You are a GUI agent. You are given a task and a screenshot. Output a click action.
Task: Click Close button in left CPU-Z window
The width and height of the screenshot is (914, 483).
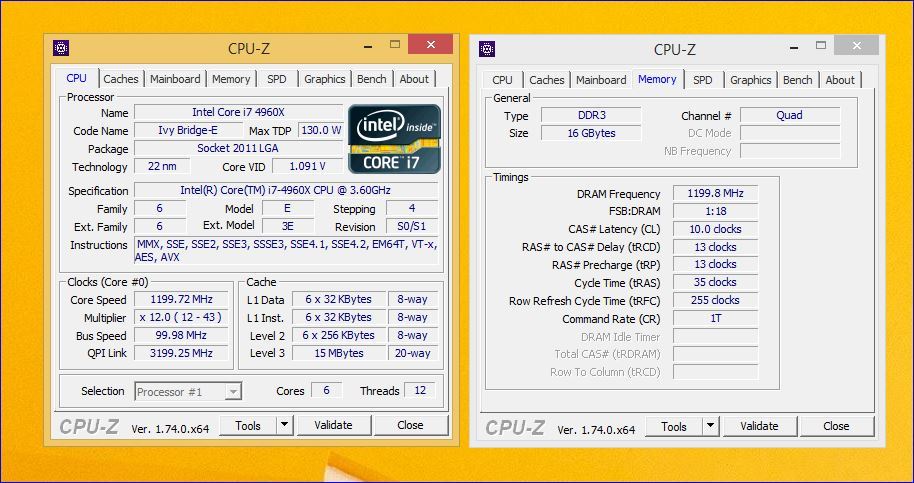coord(410,426)
